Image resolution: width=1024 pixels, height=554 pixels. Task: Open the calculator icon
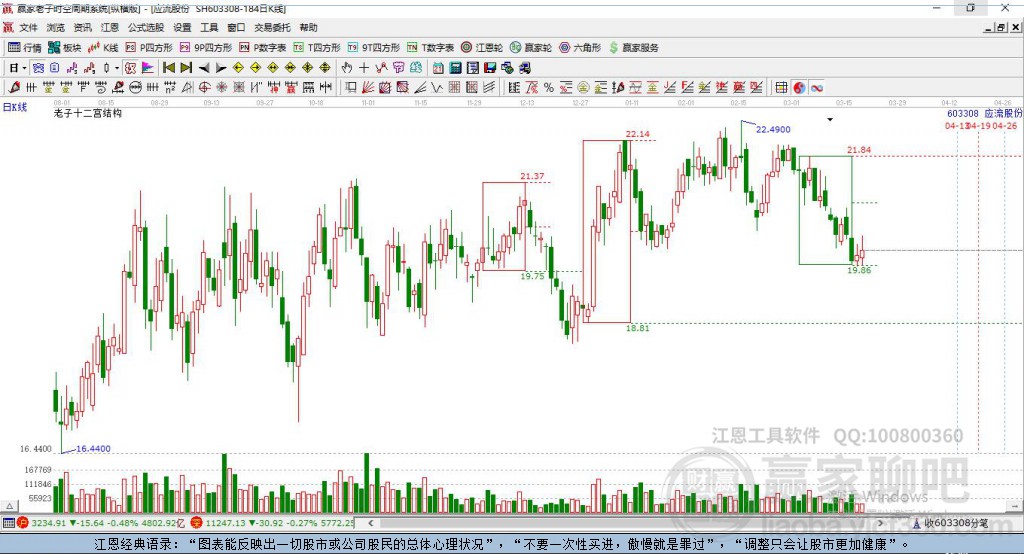point(455,68)
